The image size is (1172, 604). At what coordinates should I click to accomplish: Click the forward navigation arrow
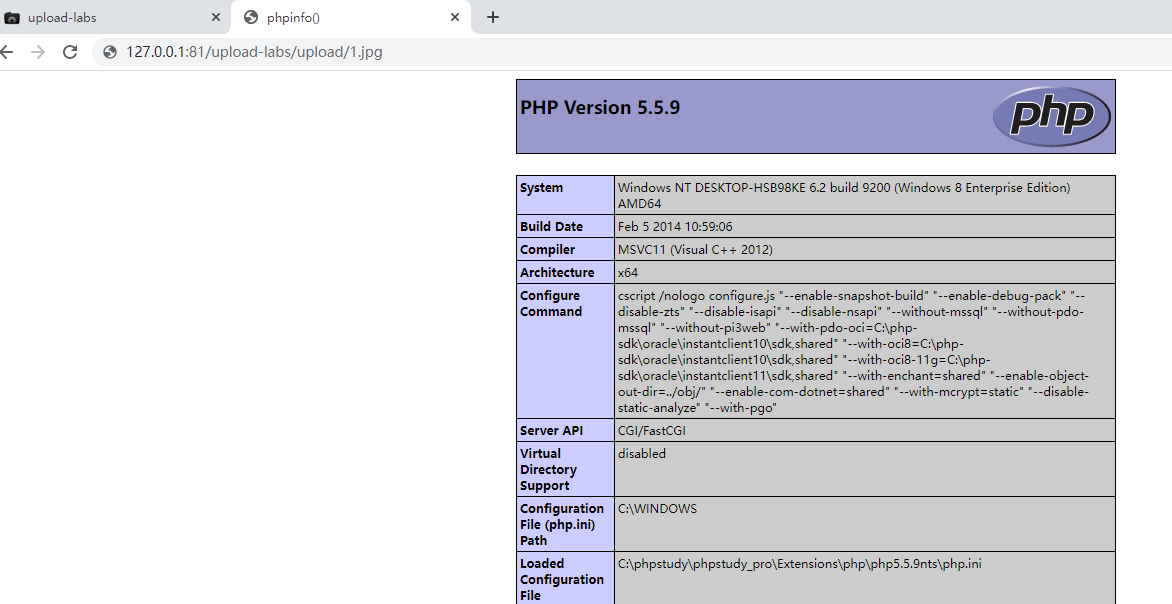pos(37,50)
